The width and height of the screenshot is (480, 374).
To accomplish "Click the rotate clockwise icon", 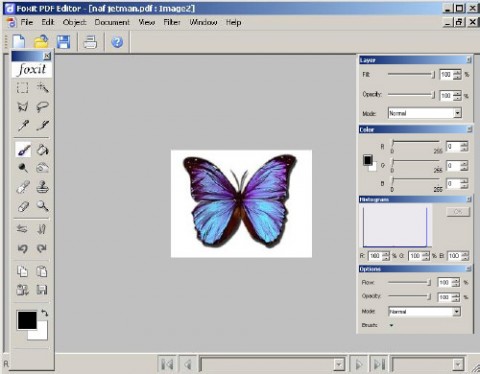I will [x=42, y=248].
